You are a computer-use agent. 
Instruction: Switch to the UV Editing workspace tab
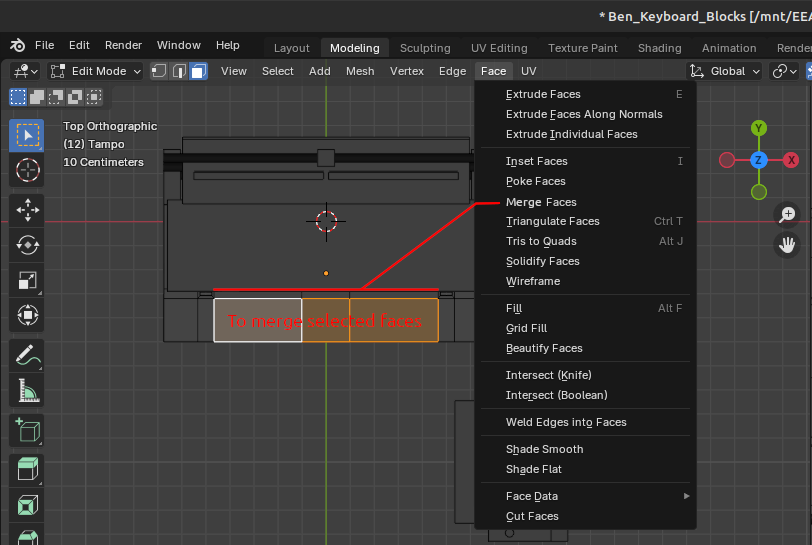click(x=499, y=48)
